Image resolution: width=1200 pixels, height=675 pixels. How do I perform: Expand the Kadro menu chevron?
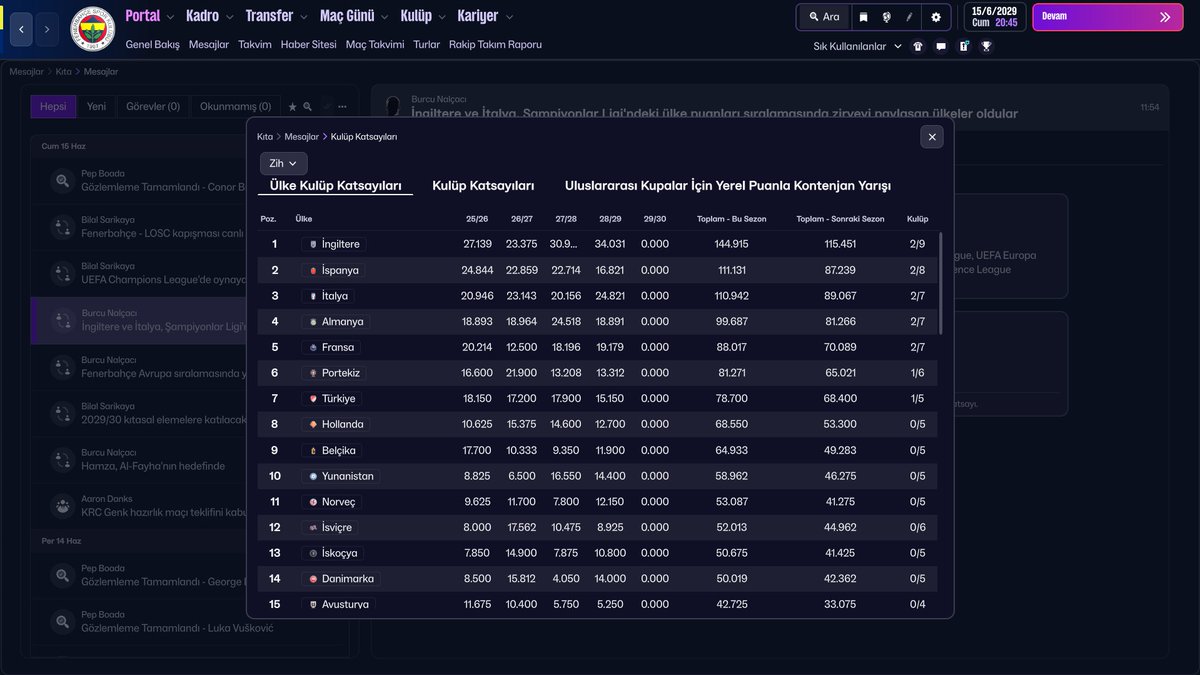pos(229,17)
